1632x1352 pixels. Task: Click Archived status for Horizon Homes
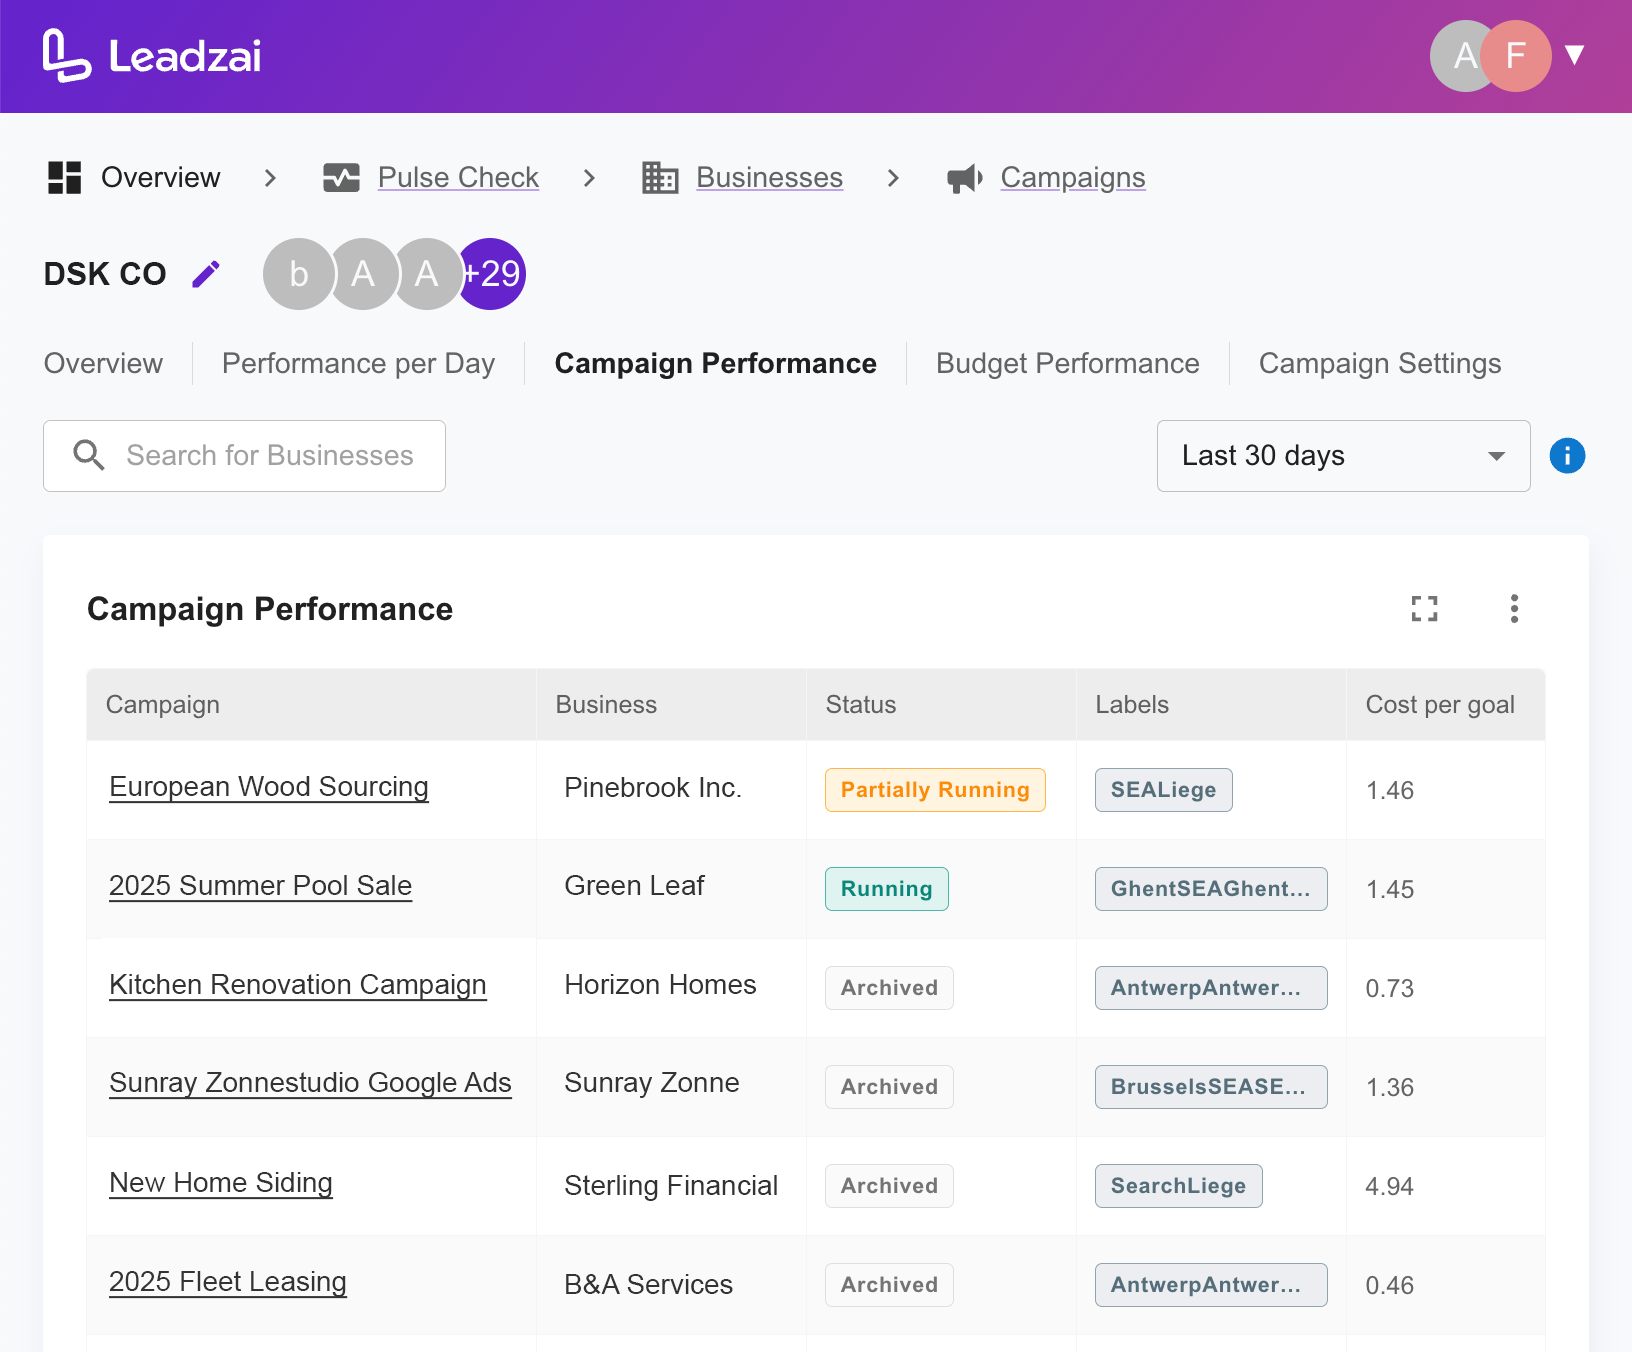click(x=889, y=988)
